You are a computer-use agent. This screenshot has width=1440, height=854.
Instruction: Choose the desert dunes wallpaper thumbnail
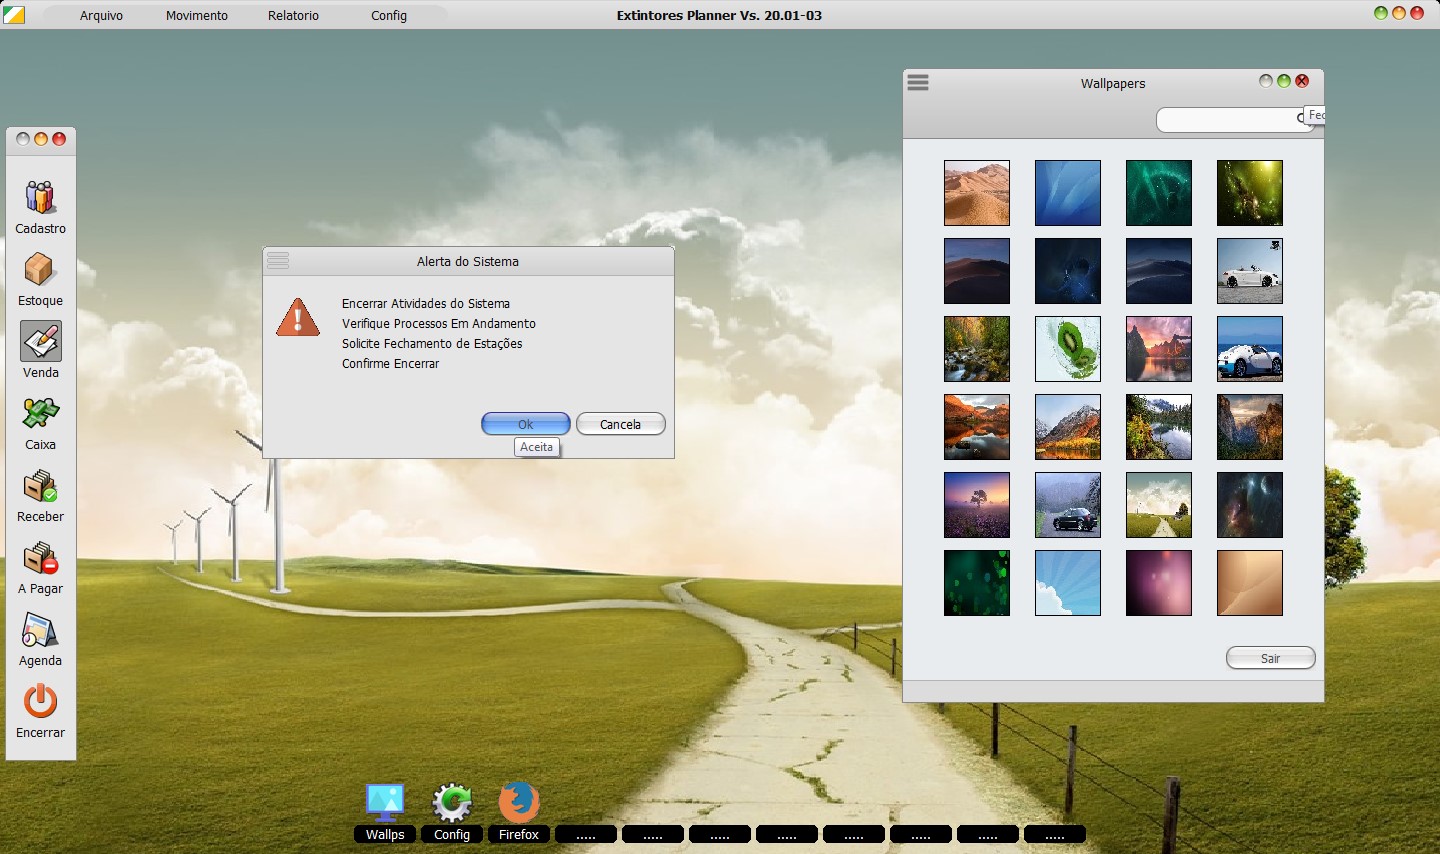(976, 193)
